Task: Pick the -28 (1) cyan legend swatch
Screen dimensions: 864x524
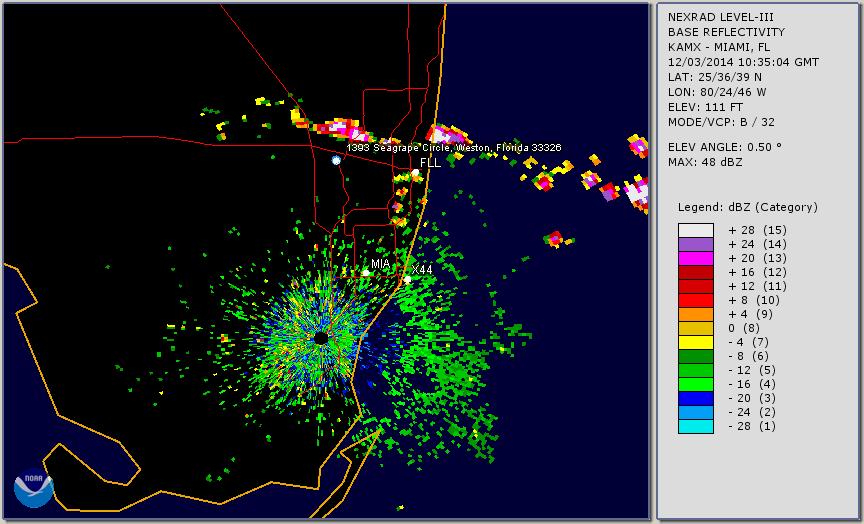Action: coord(696,426)
